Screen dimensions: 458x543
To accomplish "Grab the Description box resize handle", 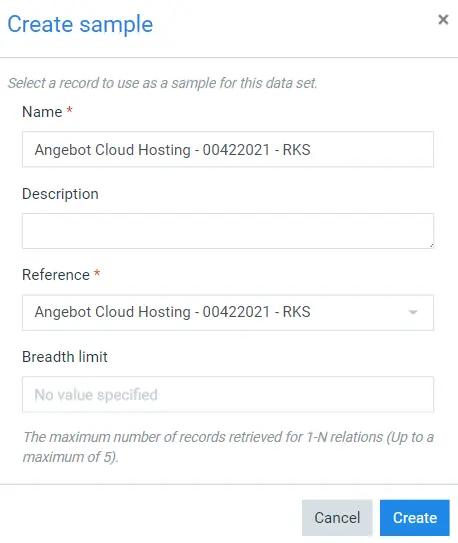I will [x=431, y=246].
